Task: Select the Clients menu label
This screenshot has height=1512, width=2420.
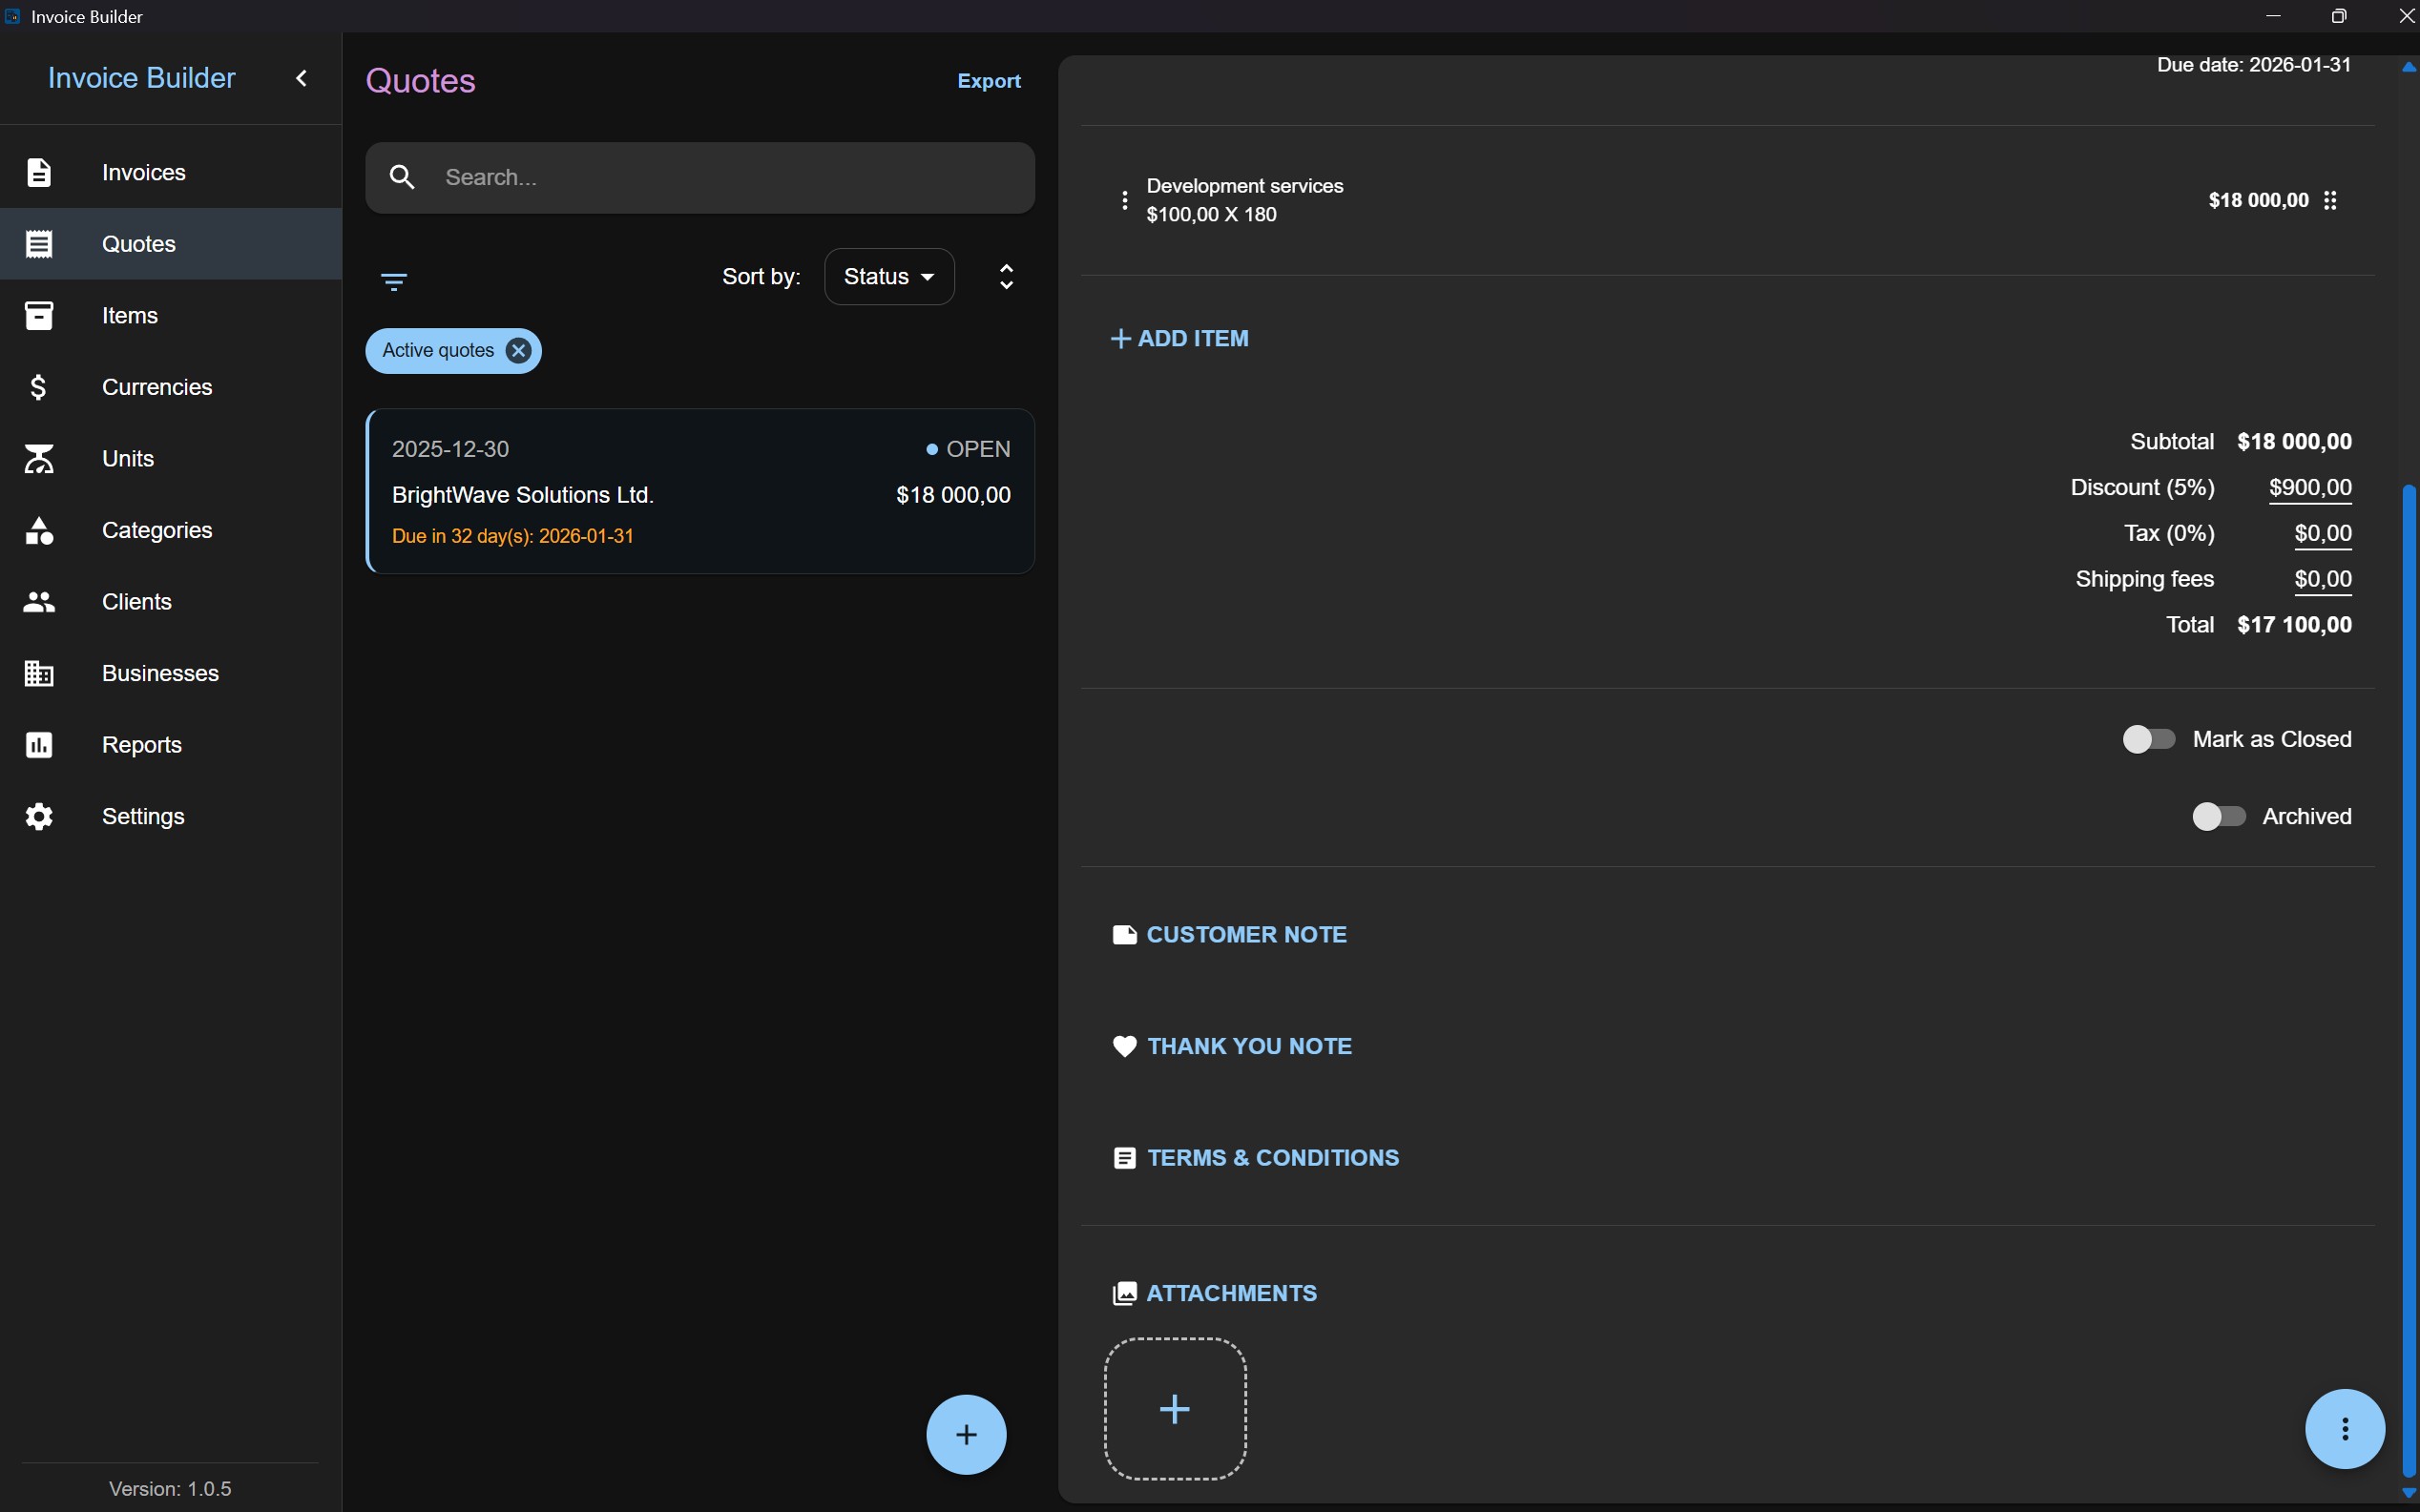Action: [137, 602]
